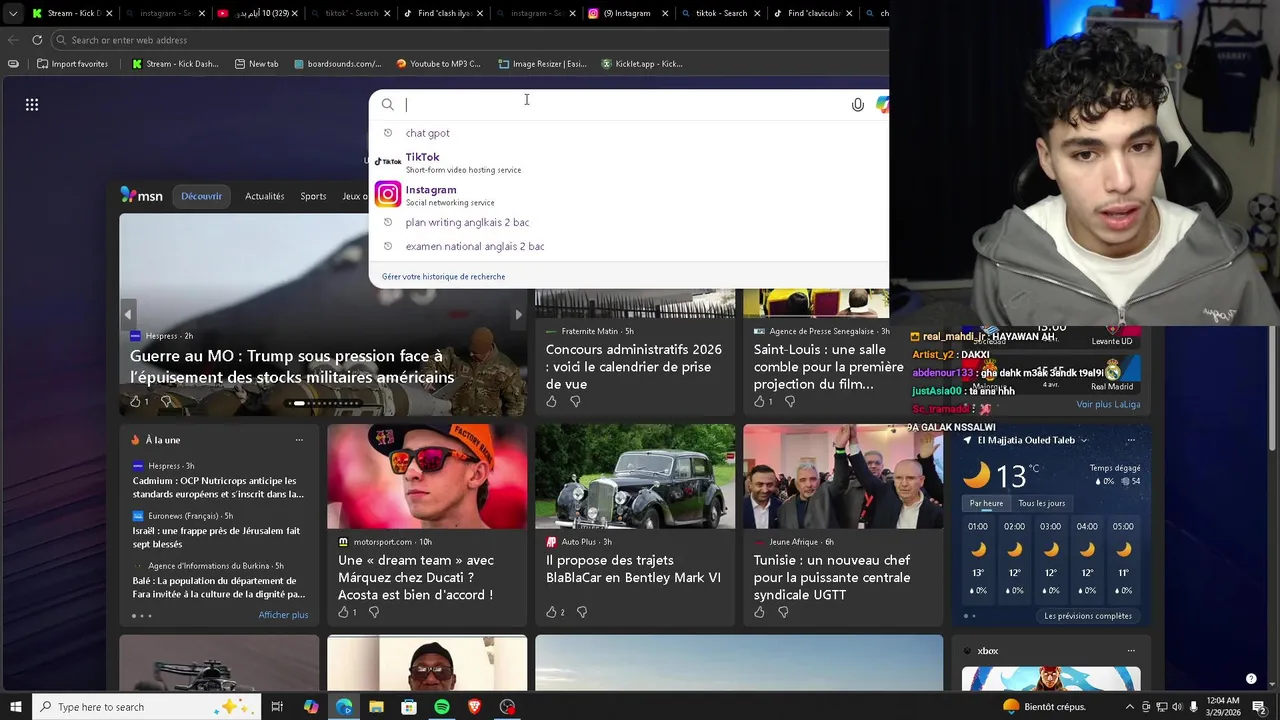Open Brave browser from the taskbar
The width and height of the screenshot is (1280, 720).
(475, 707)
